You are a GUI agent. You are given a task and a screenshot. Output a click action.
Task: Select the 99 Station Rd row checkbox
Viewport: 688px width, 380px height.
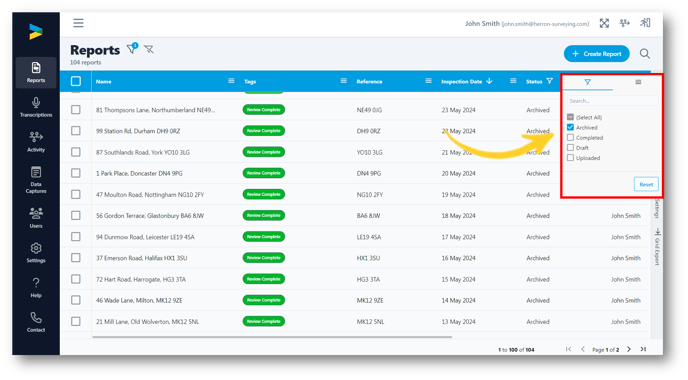(76, 131)
